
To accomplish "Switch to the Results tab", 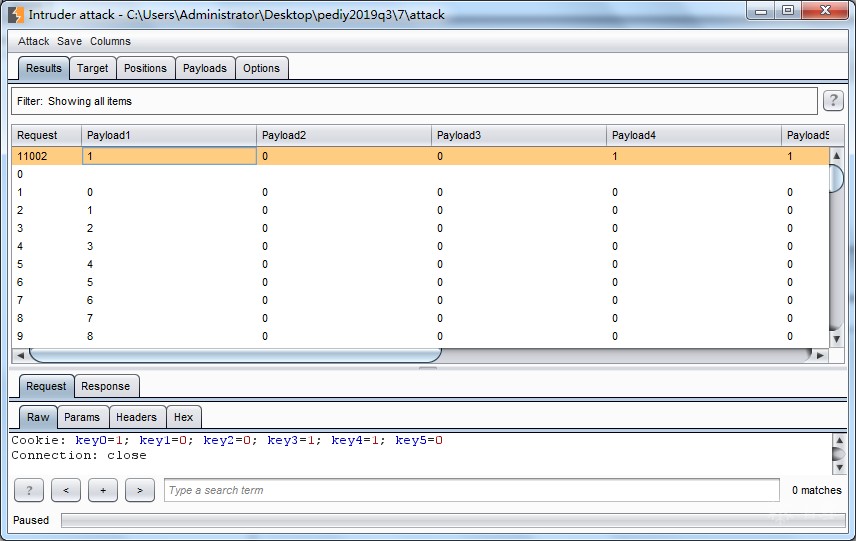I will [44, 68].
